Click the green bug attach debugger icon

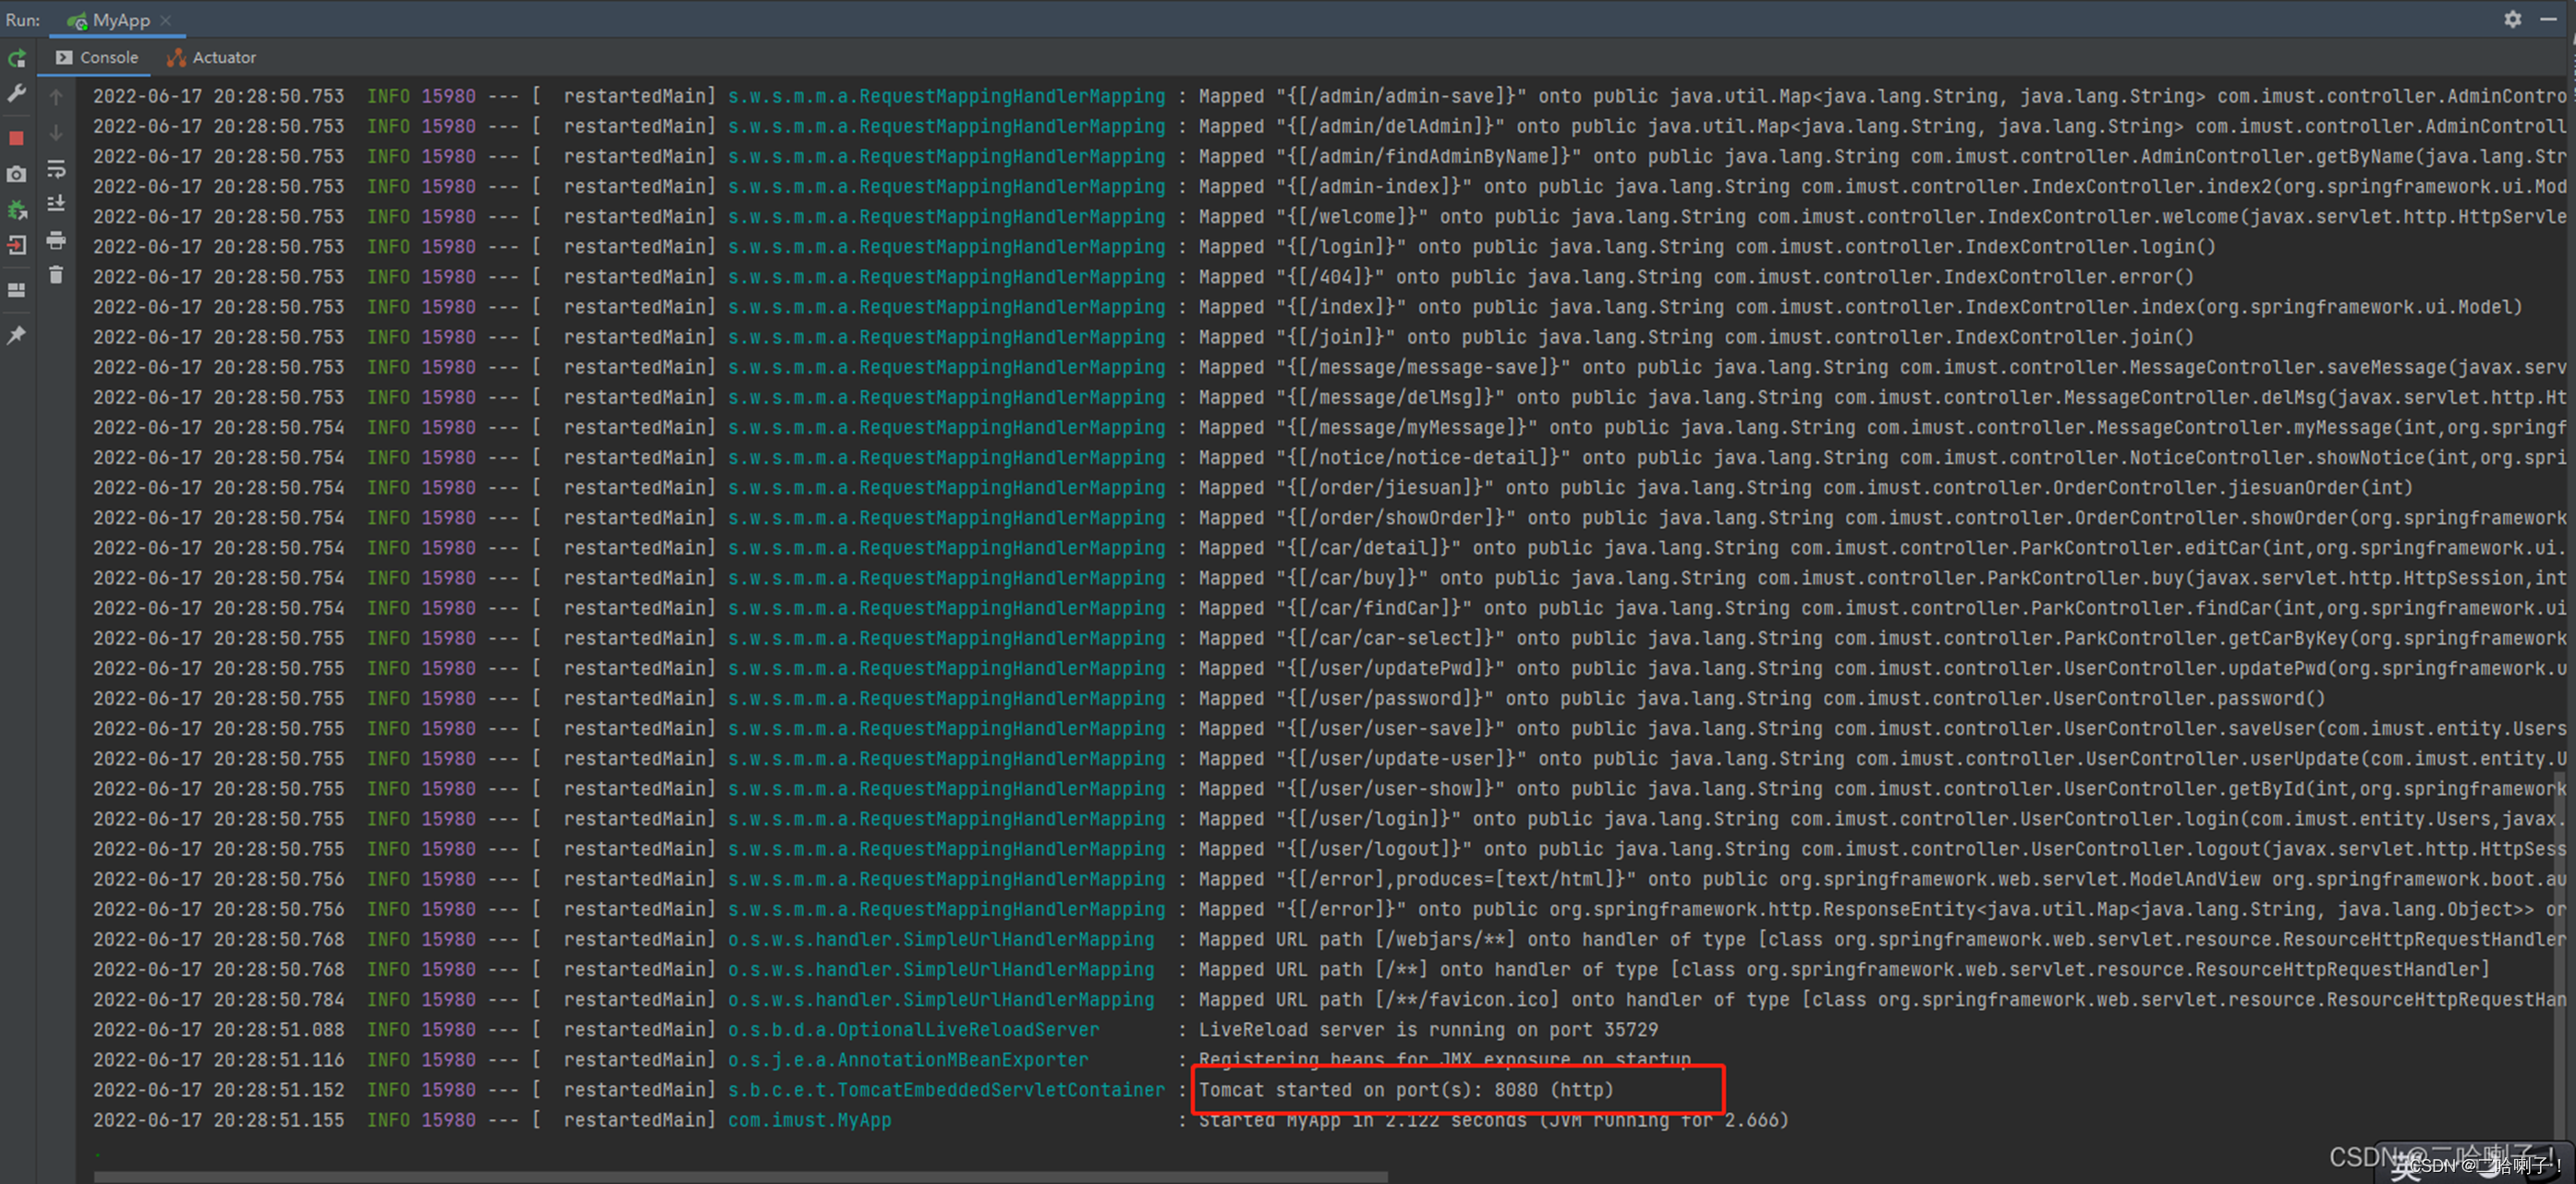pos(17,210)
